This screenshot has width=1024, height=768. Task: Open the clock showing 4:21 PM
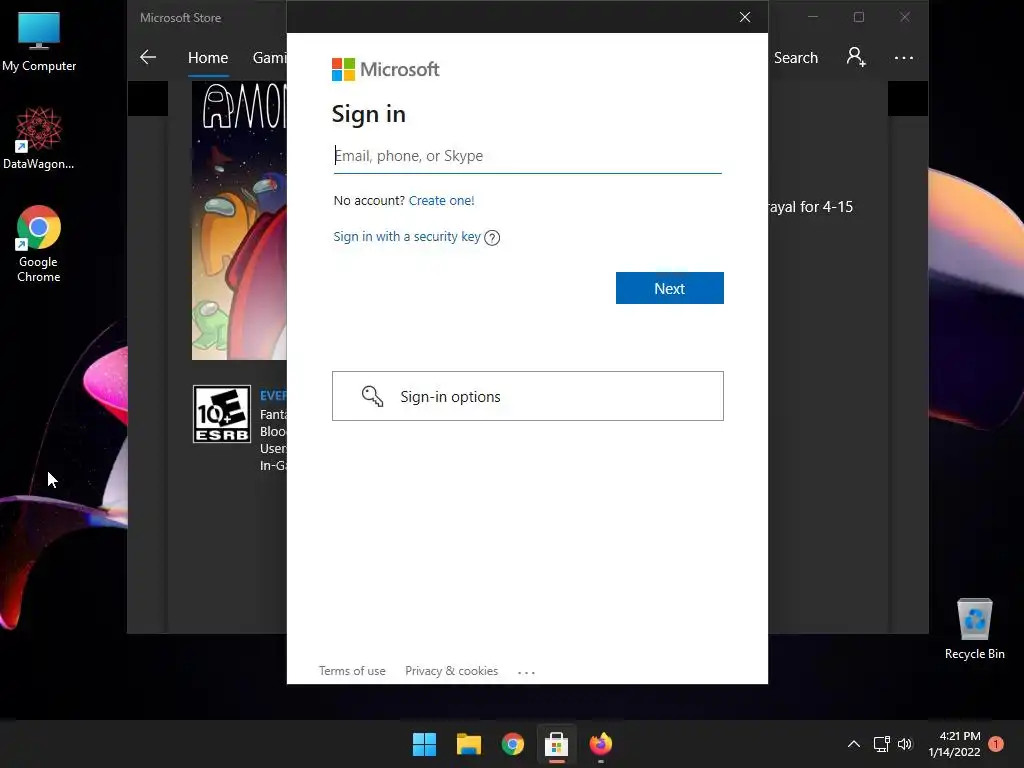[954, 744]
